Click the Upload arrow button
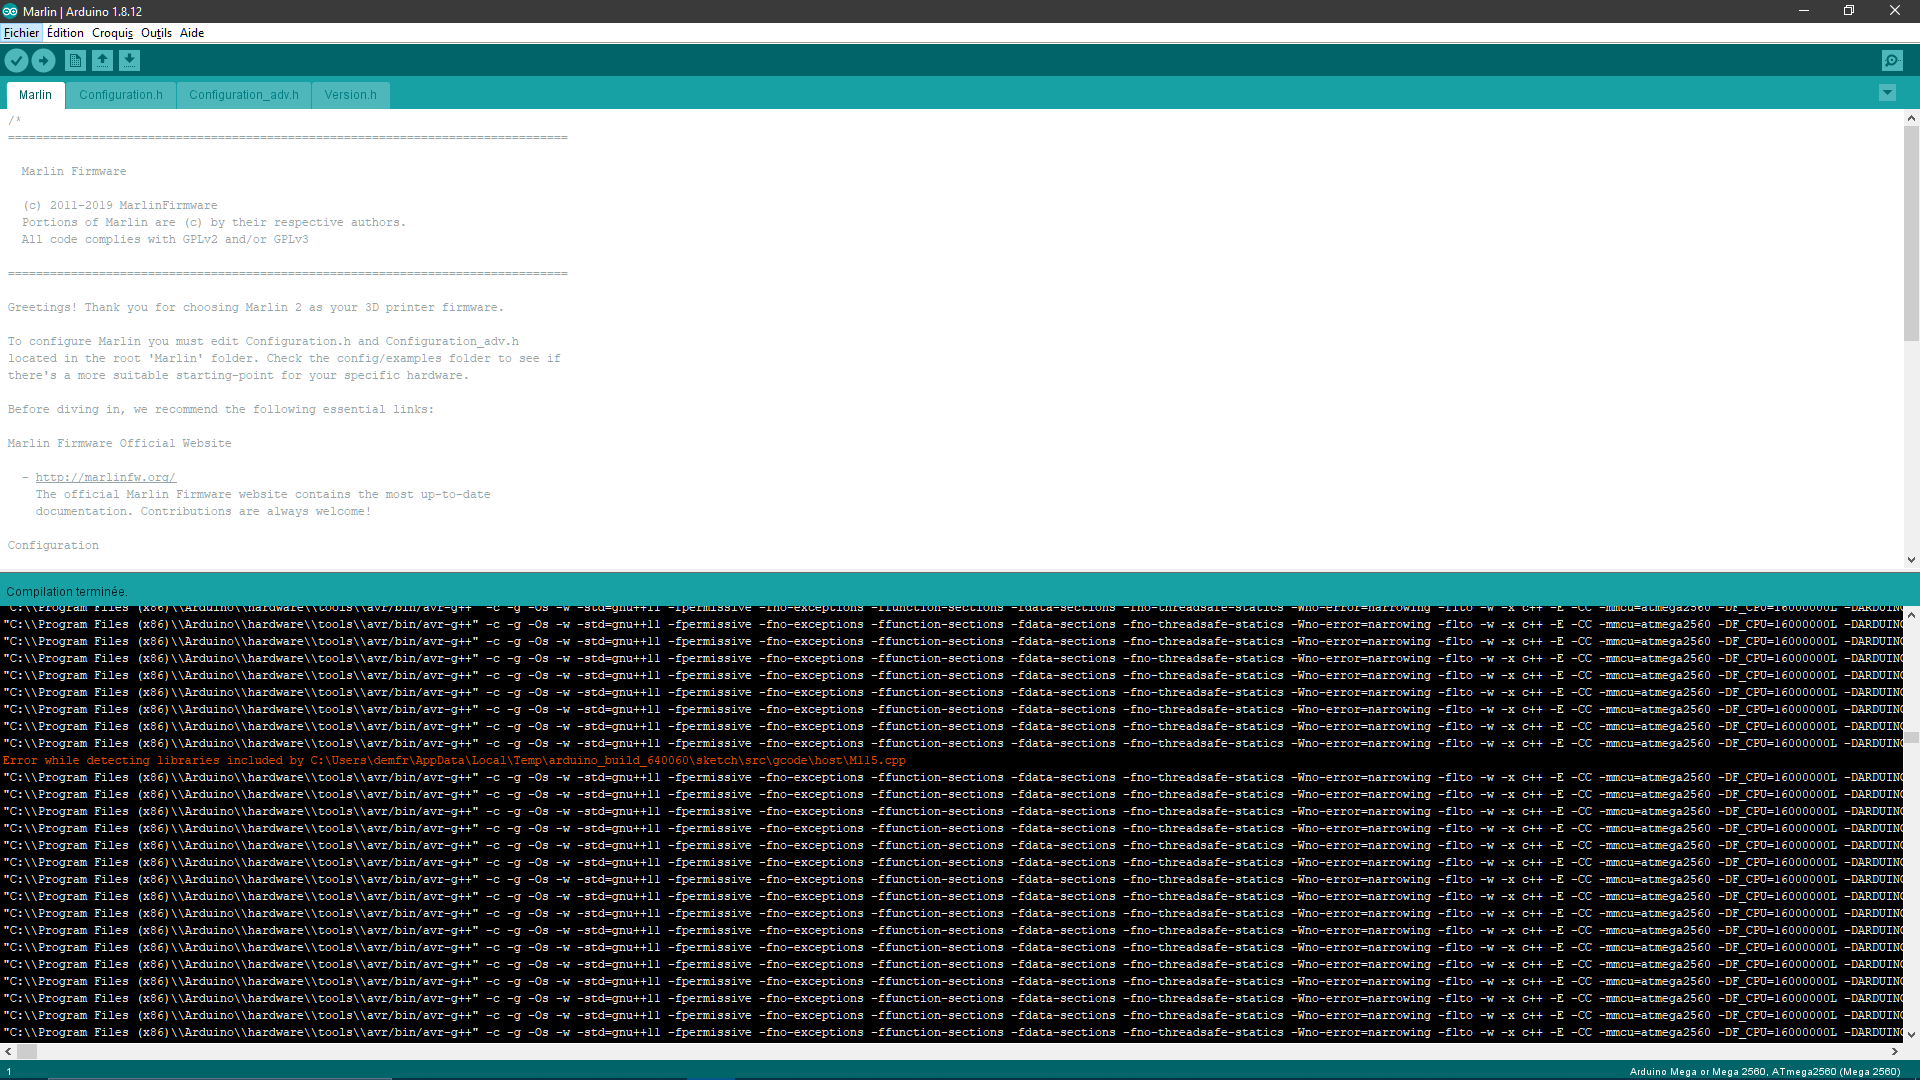The width and height of the screenshot is (1920, 1080). tap(43, 61)
